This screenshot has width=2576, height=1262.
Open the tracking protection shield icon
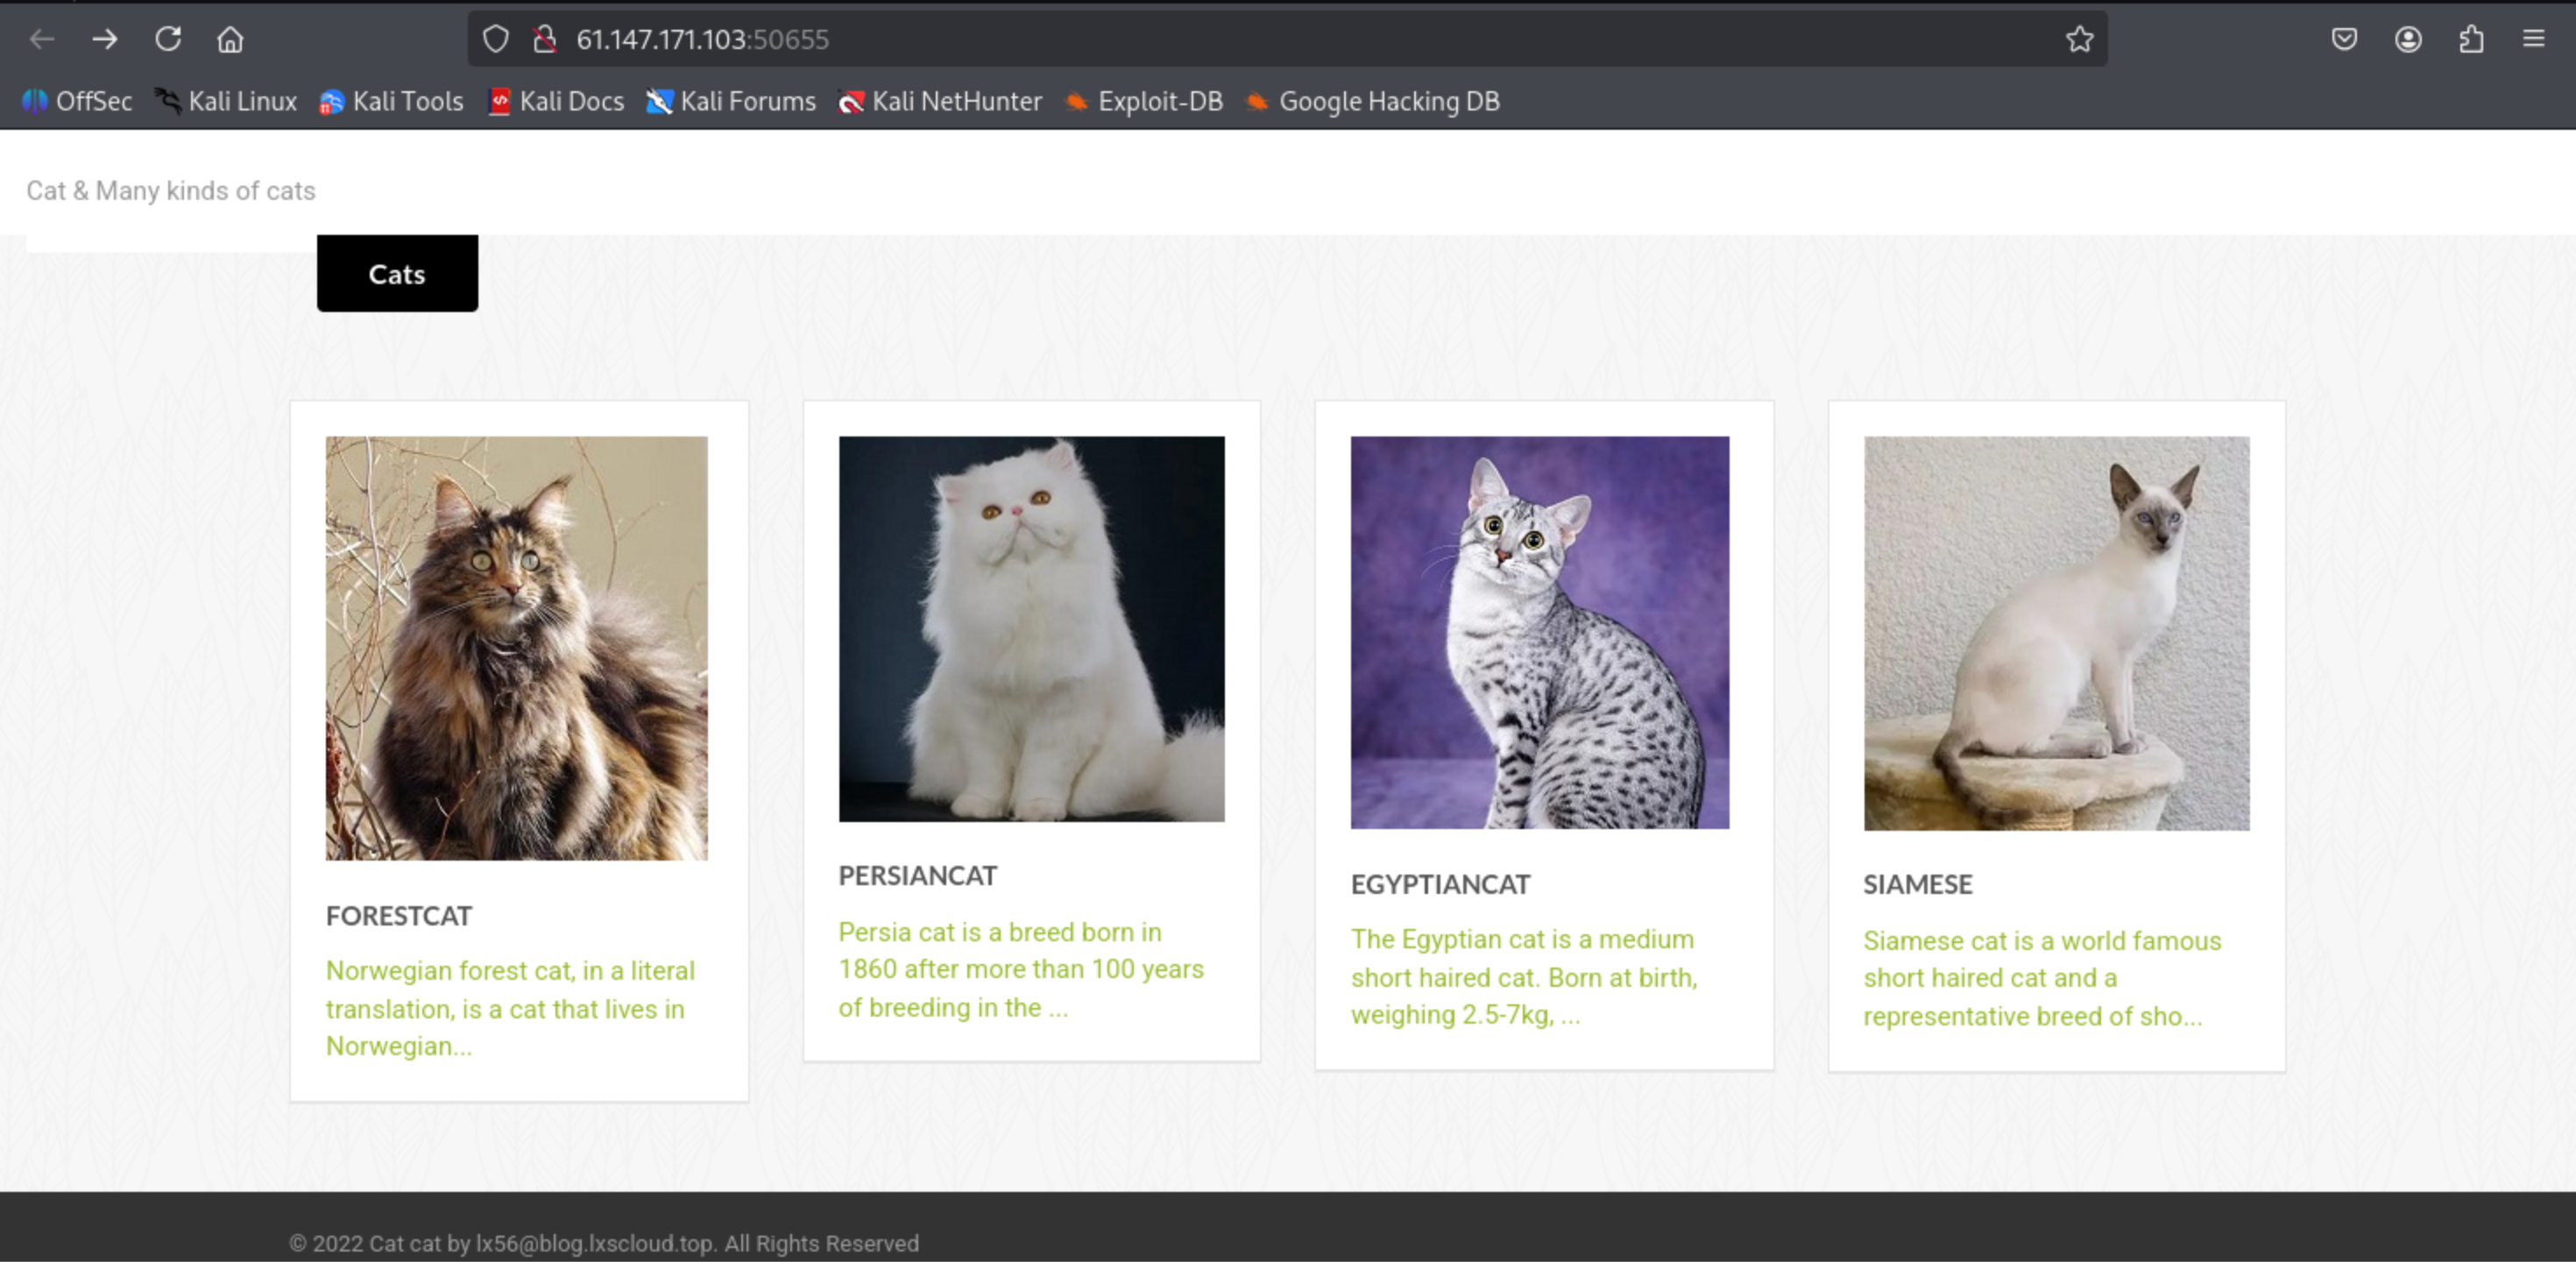(x=496, y=39)
